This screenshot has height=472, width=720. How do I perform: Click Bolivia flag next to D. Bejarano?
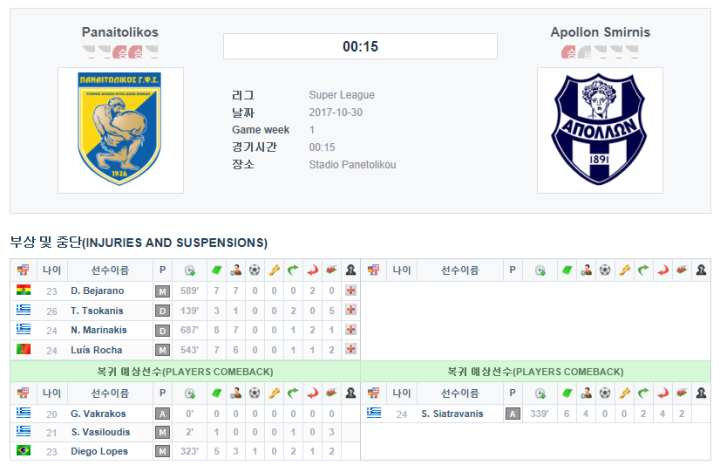(23, 290)
